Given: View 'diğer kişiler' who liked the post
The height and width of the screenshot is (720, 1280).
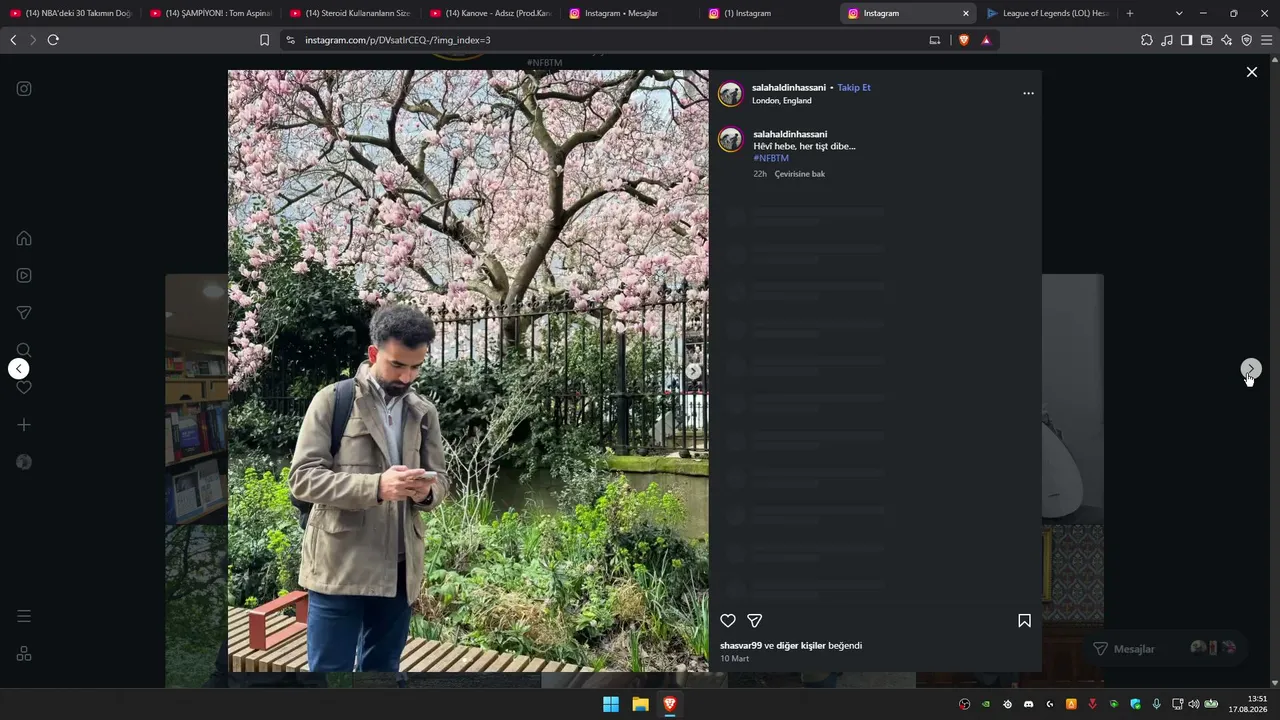Looking at the screenshot, I should pyautogui.click(x=801, y=646).
